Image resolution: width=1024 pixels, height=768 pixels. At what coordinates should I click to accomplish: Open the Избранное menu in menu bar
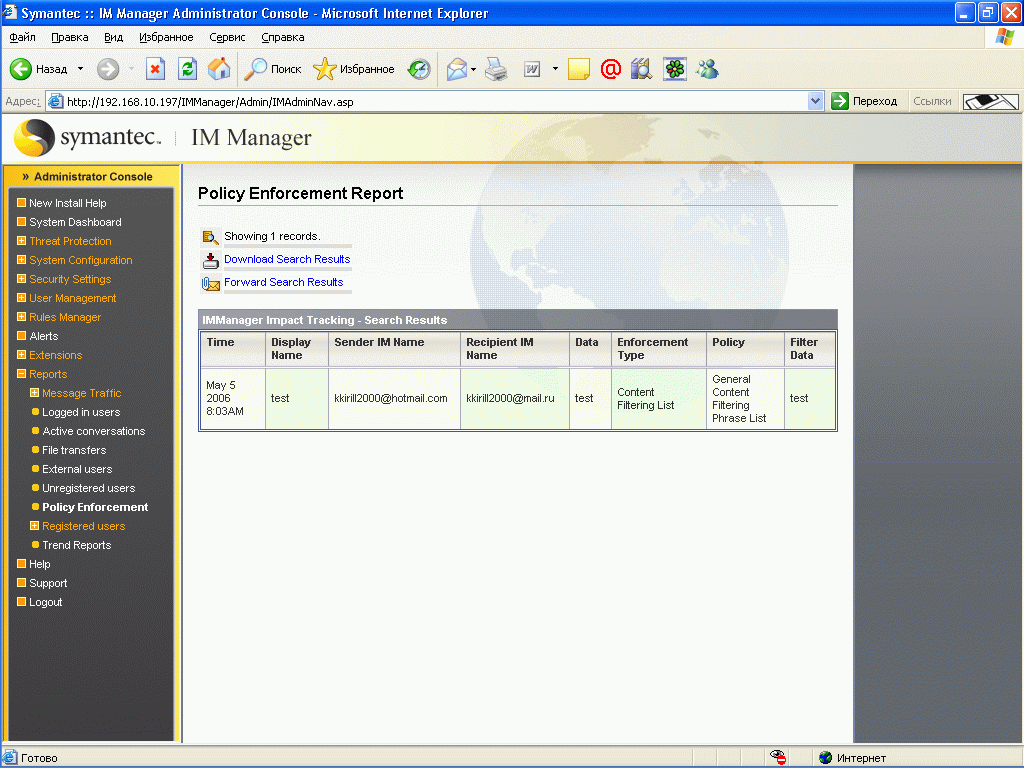166,37
